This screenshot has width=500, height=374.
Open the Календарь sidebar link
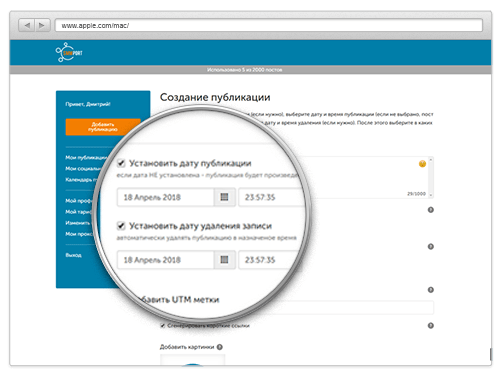coord(80,180)
